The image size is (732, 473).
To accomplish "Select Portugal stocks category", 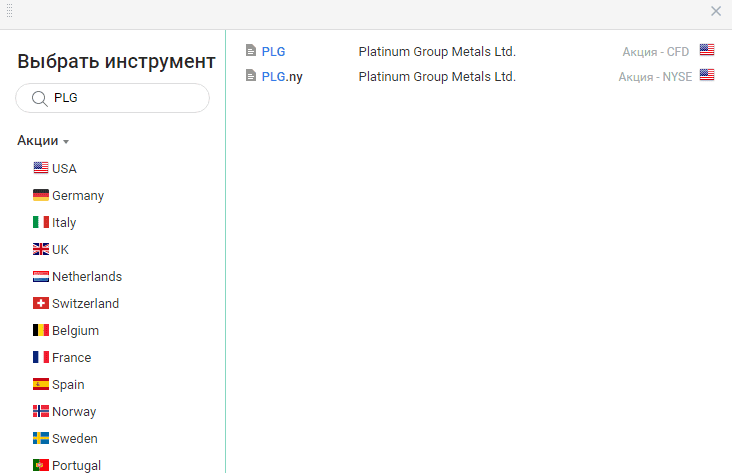I will pos(77,466).
